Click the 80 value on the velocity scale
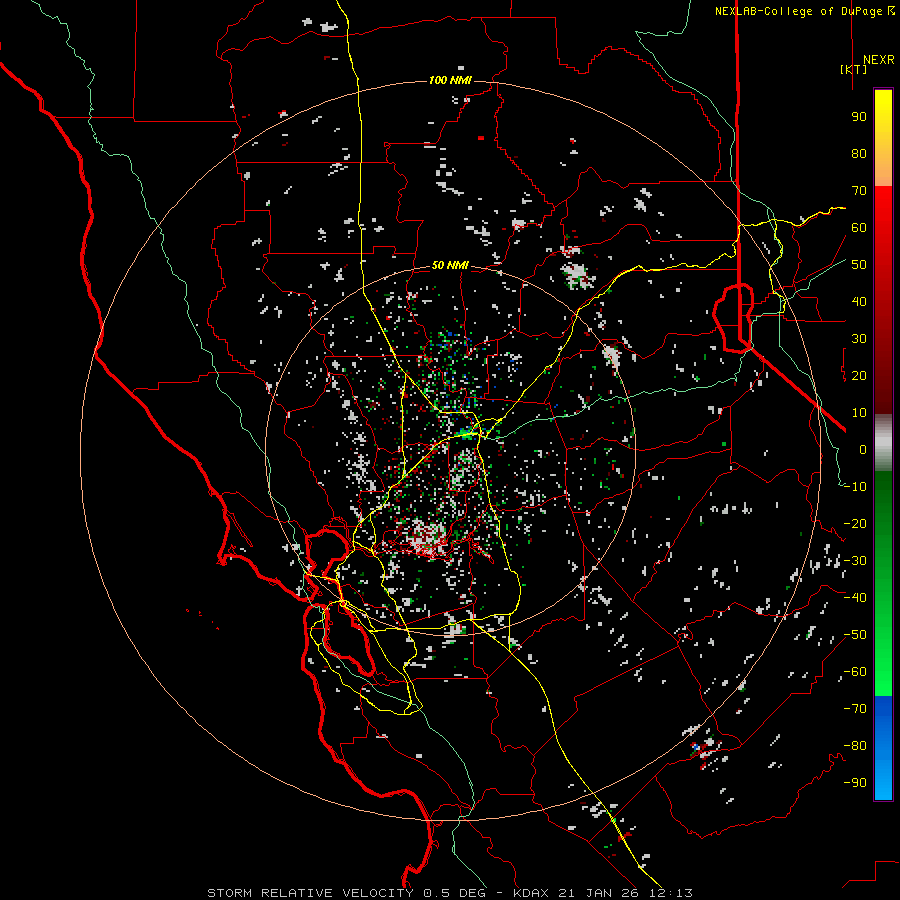This screenshot has width=900, height=900. coord(859,154)
